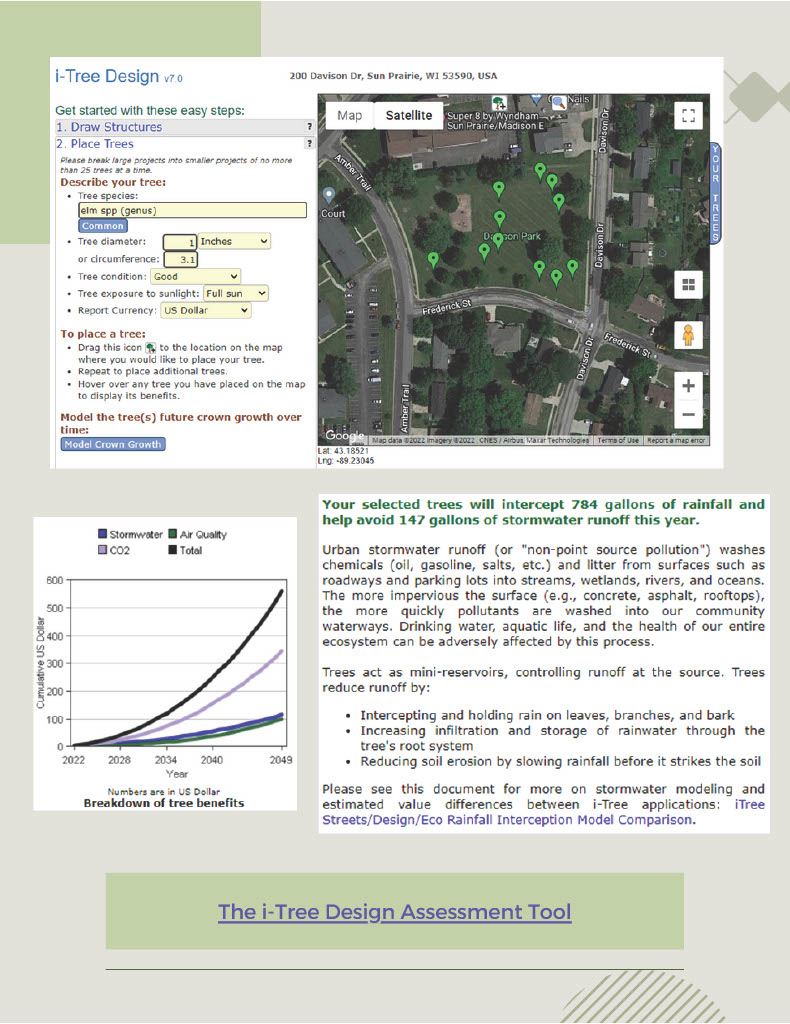Click the Court location pin on map
The height and width of the screenshot is (1024, 790).
pos(328,195)
